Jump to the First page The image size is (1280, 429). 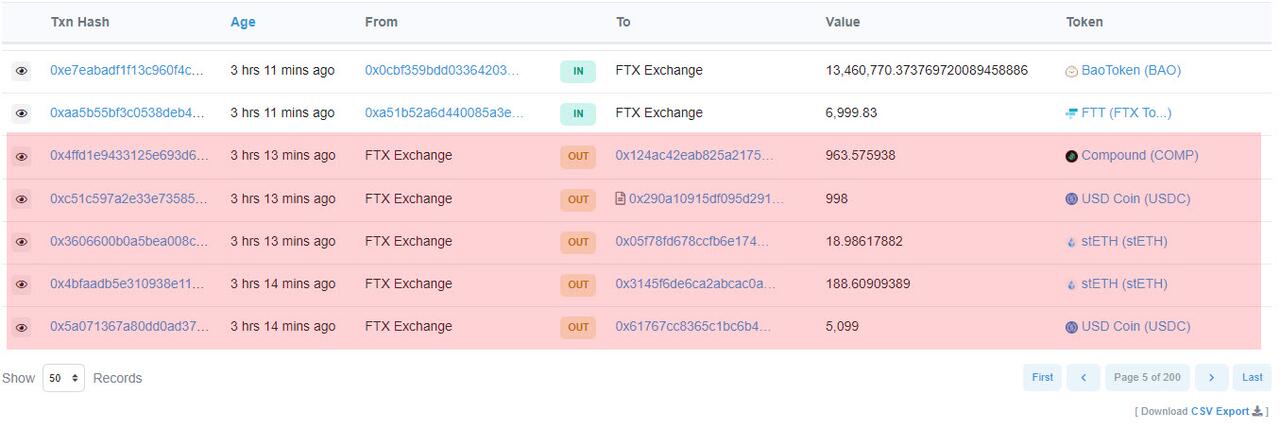(1042, 377)
